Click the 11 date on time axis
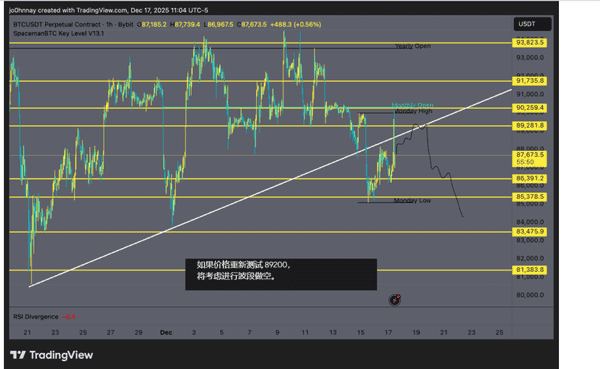The width and height of the screenshot is (600, 369). pos(305,333)
